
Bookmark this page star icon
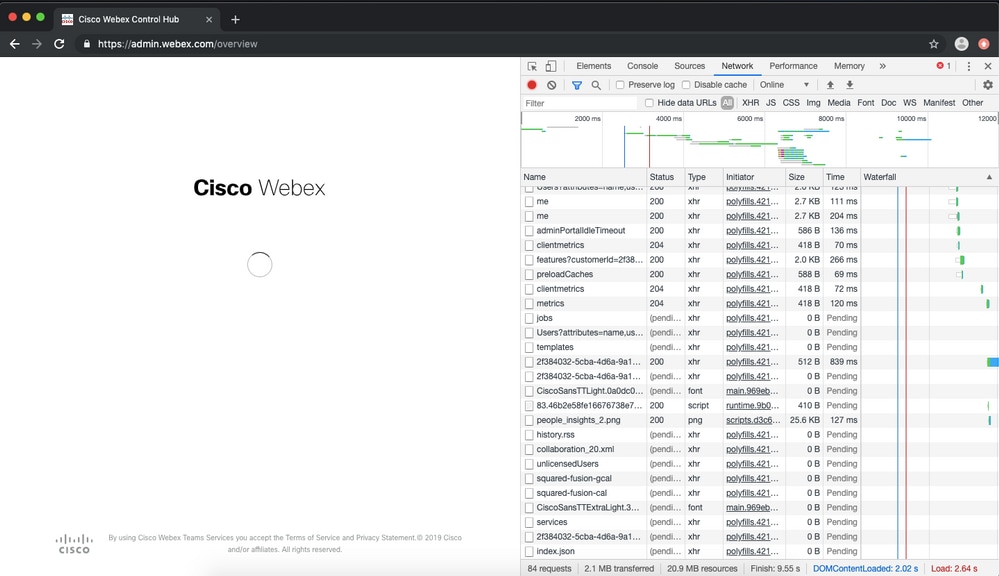coord(934,44)
